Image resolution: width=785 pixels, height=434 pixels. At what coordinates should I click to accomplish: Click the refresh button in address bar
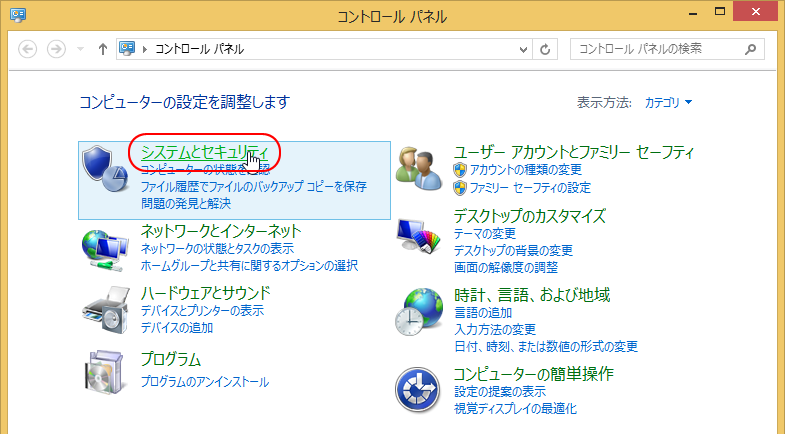[546, 49]
